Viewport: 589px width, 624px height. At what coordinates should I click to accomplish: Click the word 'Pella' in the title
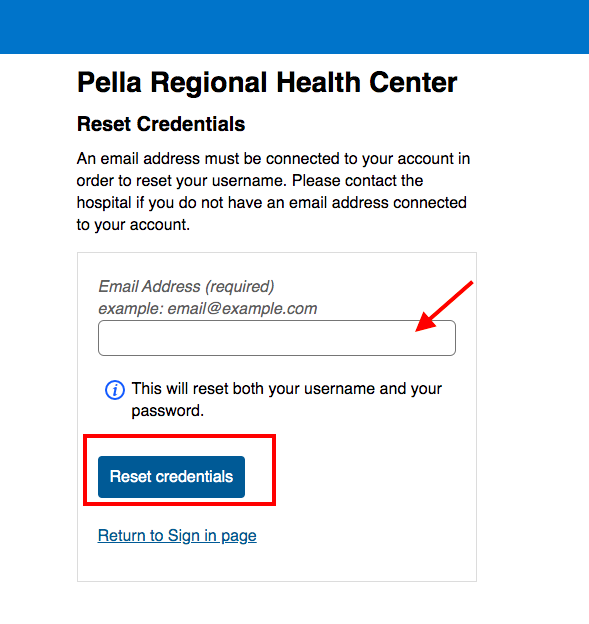tap(109, 82)
